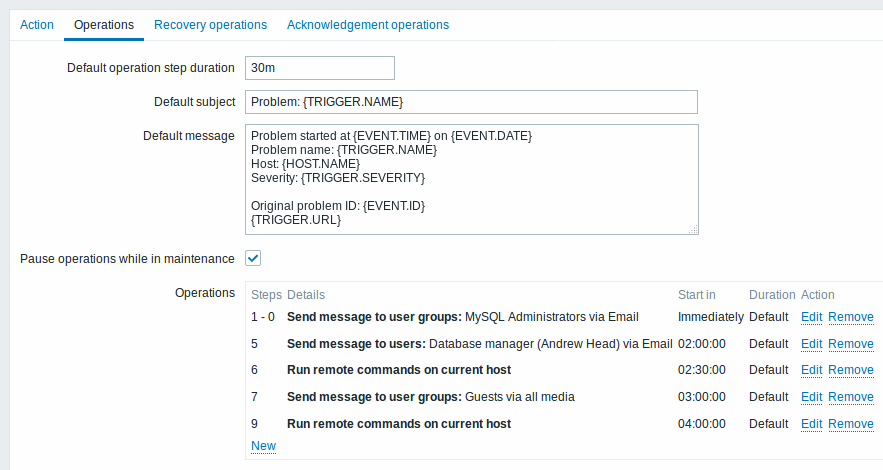883x470 pixels.
Task: Uncheck Pause operations while in maintenance
Action: pos(253,258)
